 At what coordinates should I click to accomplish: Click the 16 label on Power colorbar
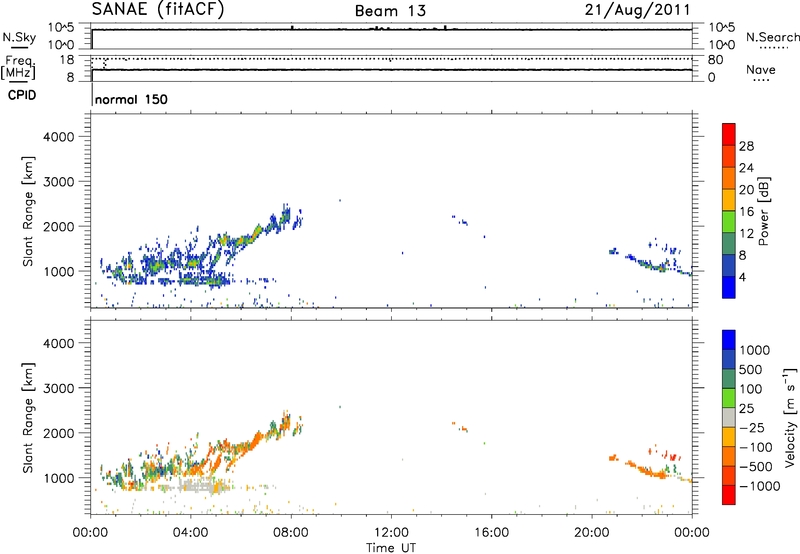[x=746, y=212]
